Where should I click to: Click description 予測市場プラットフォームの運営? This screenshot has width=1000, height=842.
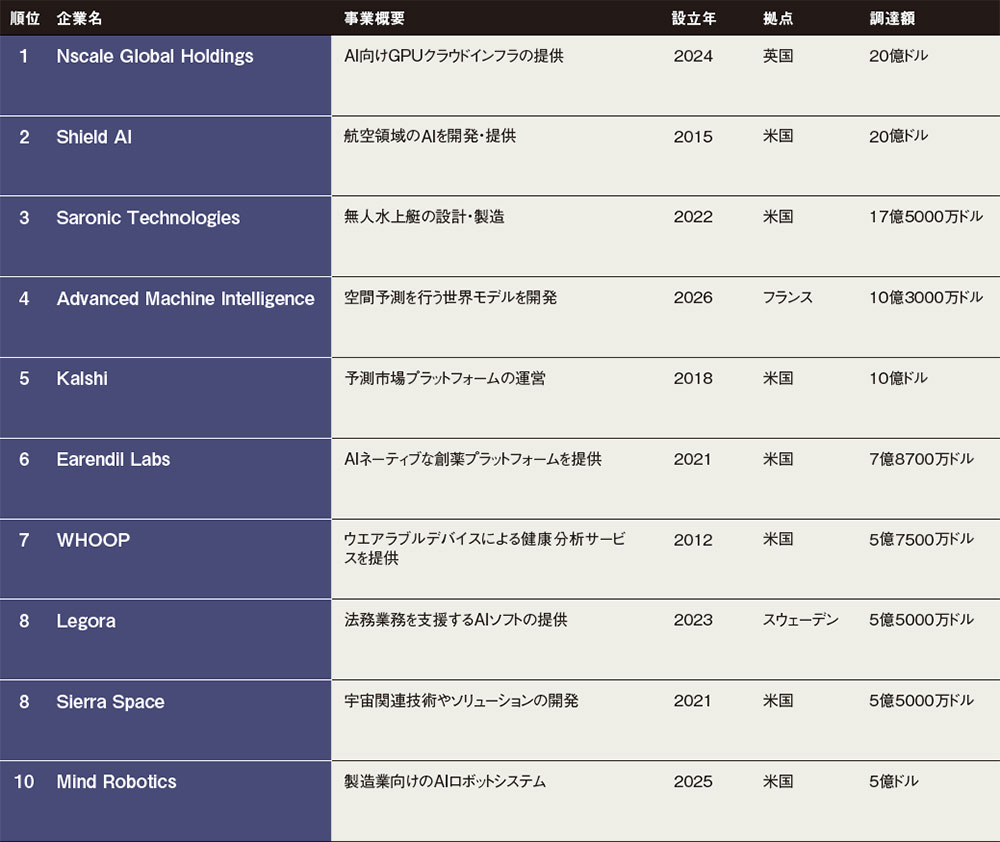(x=445, y=378)
